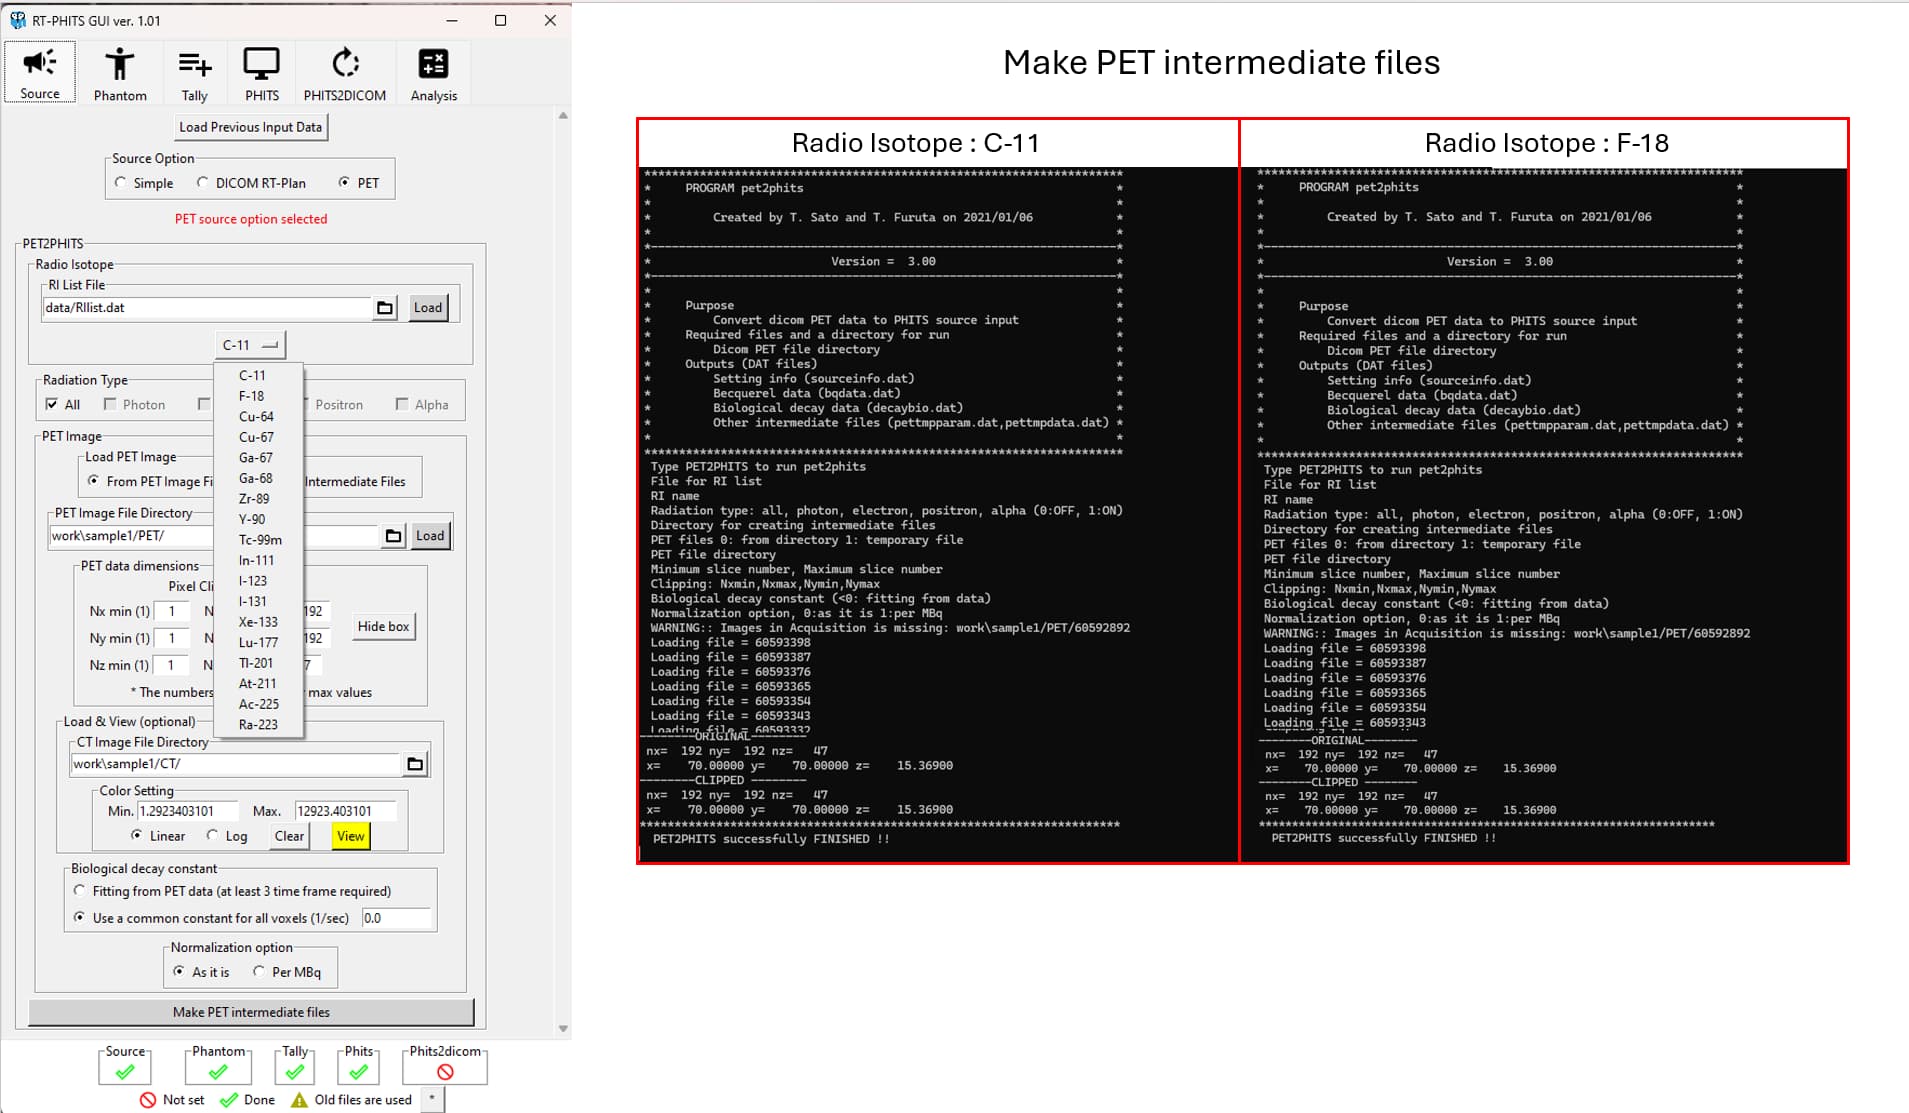
Task: Click Tally status green checkmark
Action: (295, 1072)
